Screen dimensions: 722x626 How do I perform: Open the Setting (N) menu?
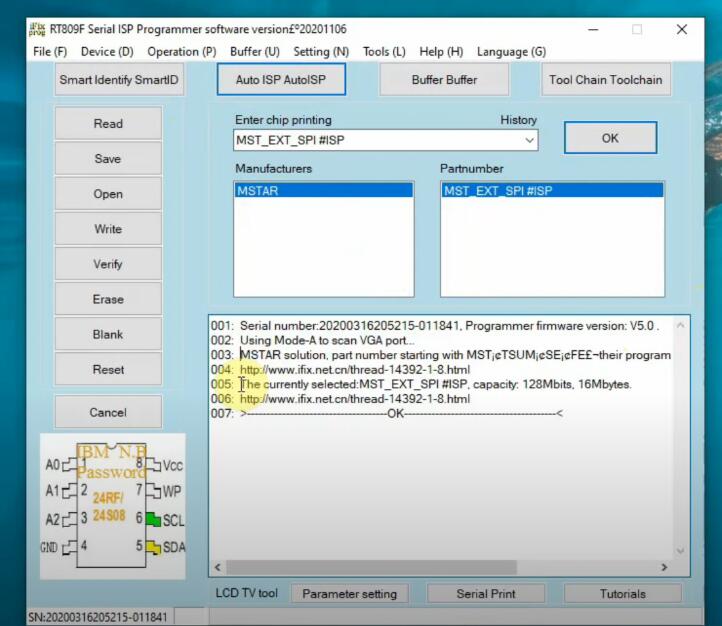point(321,52)
